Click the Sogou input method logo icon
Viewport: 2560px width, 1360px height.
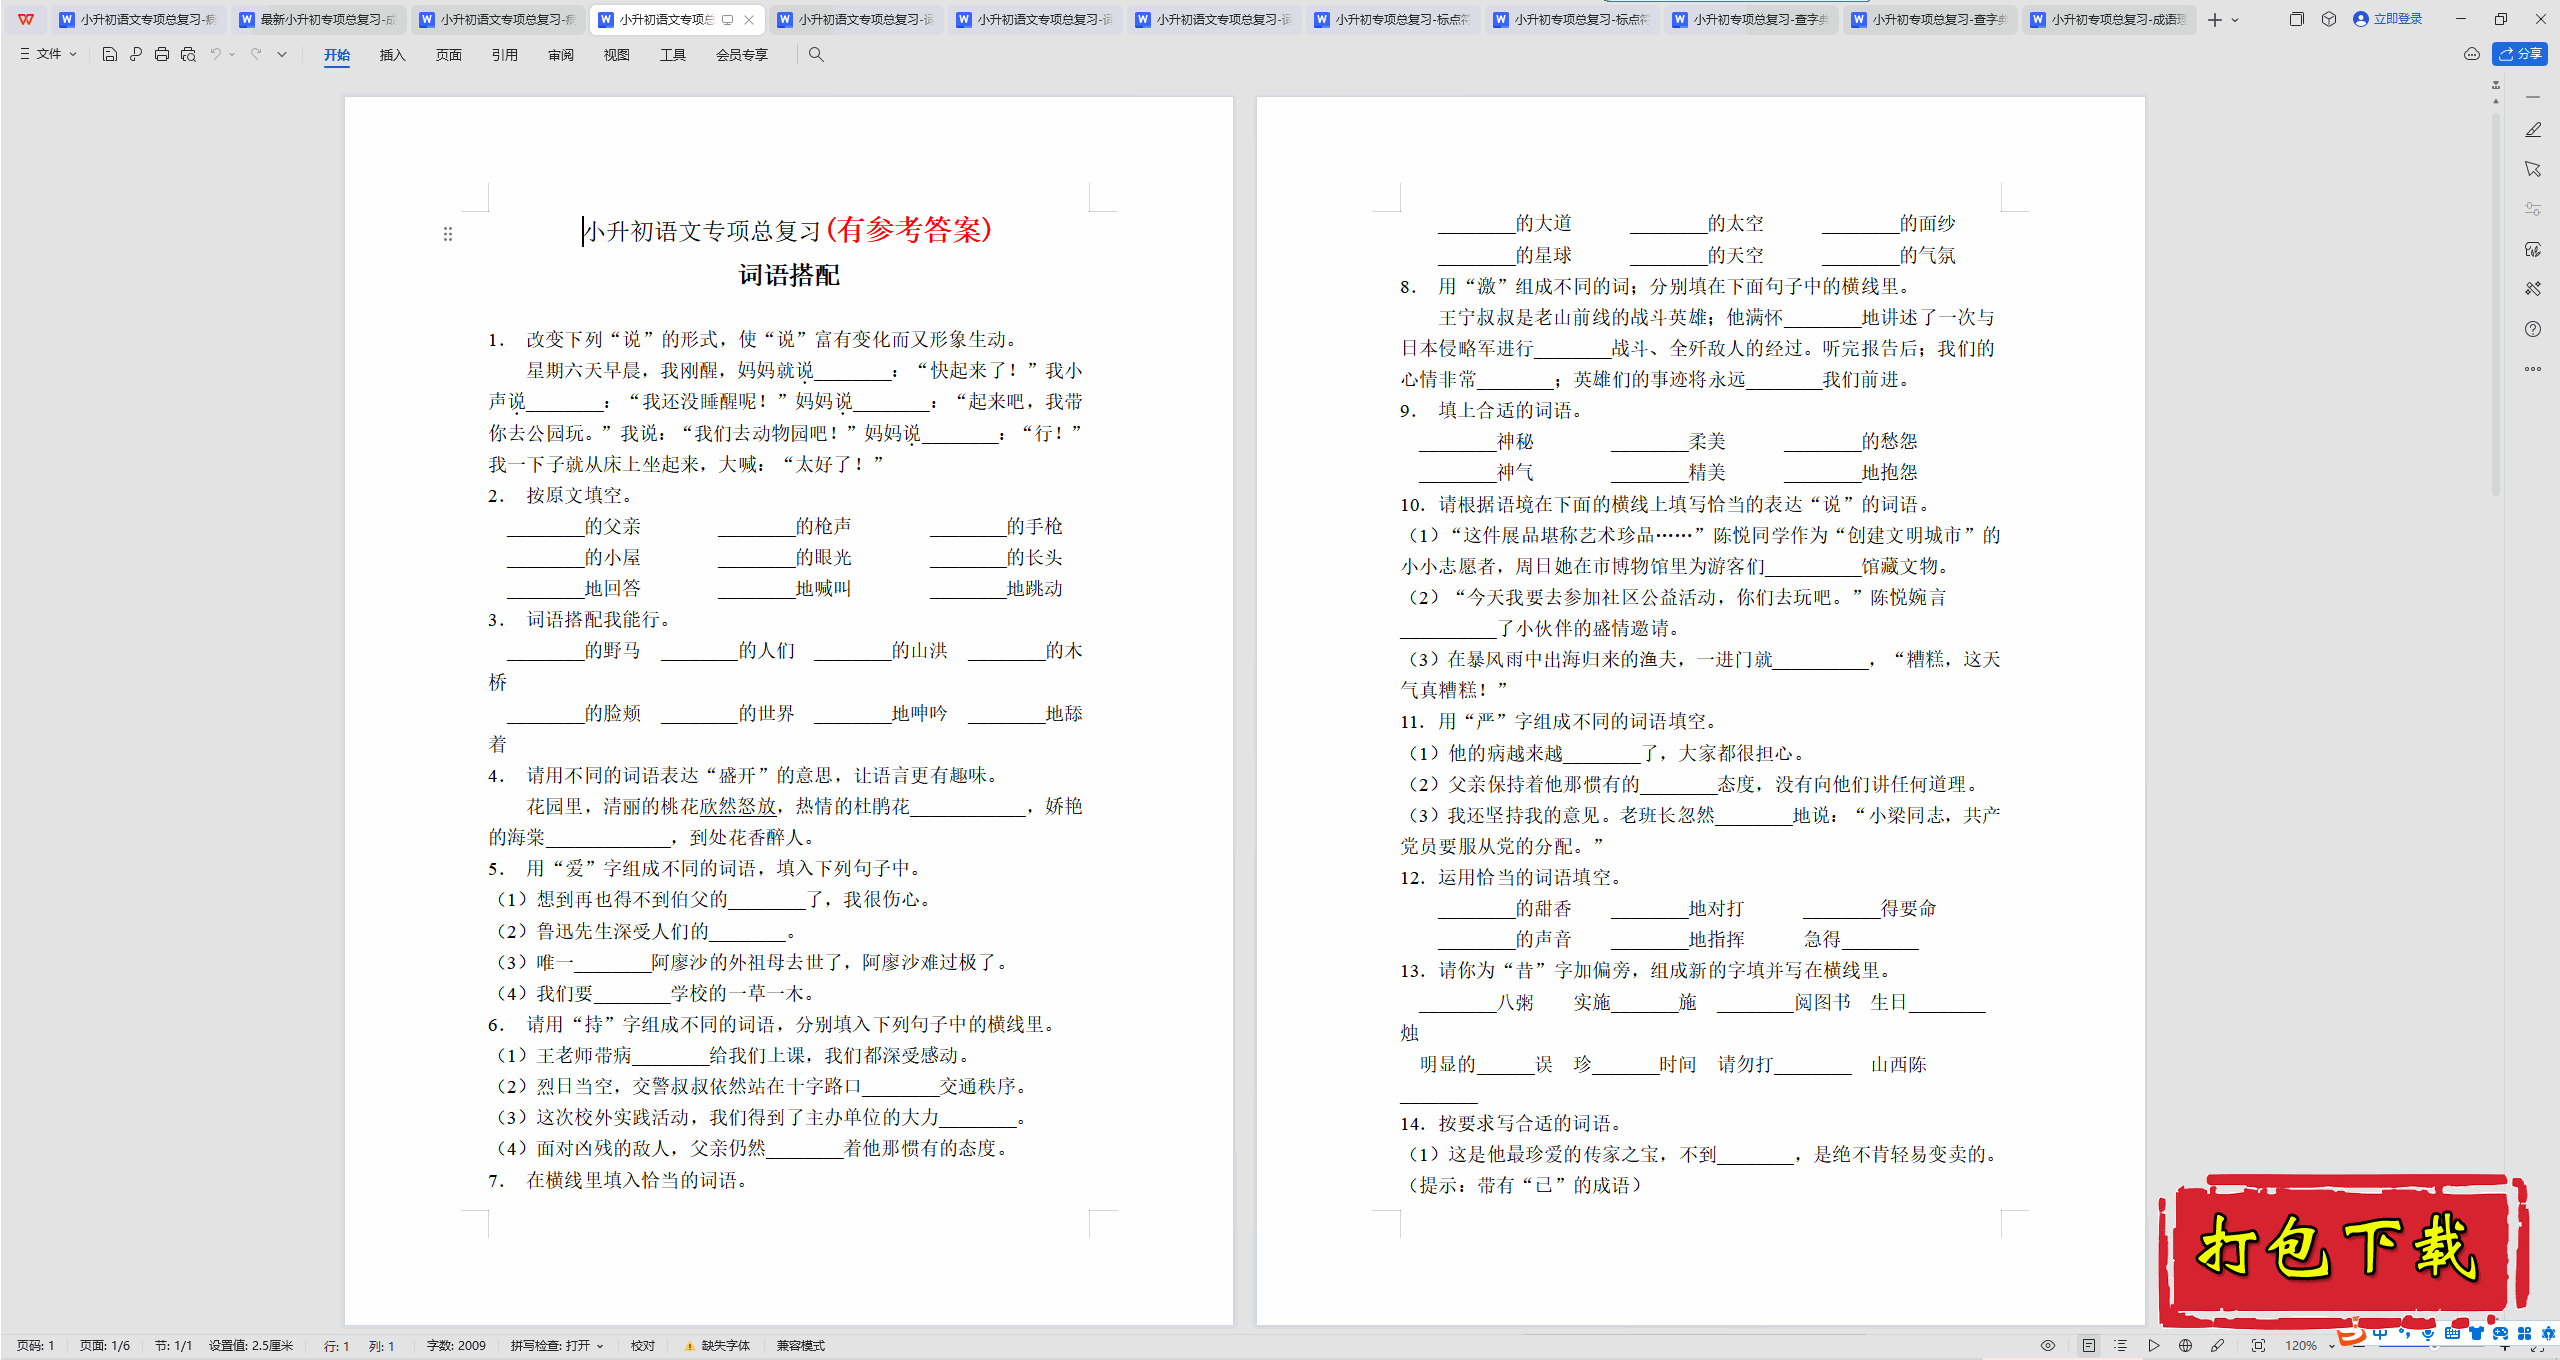2352,1334
